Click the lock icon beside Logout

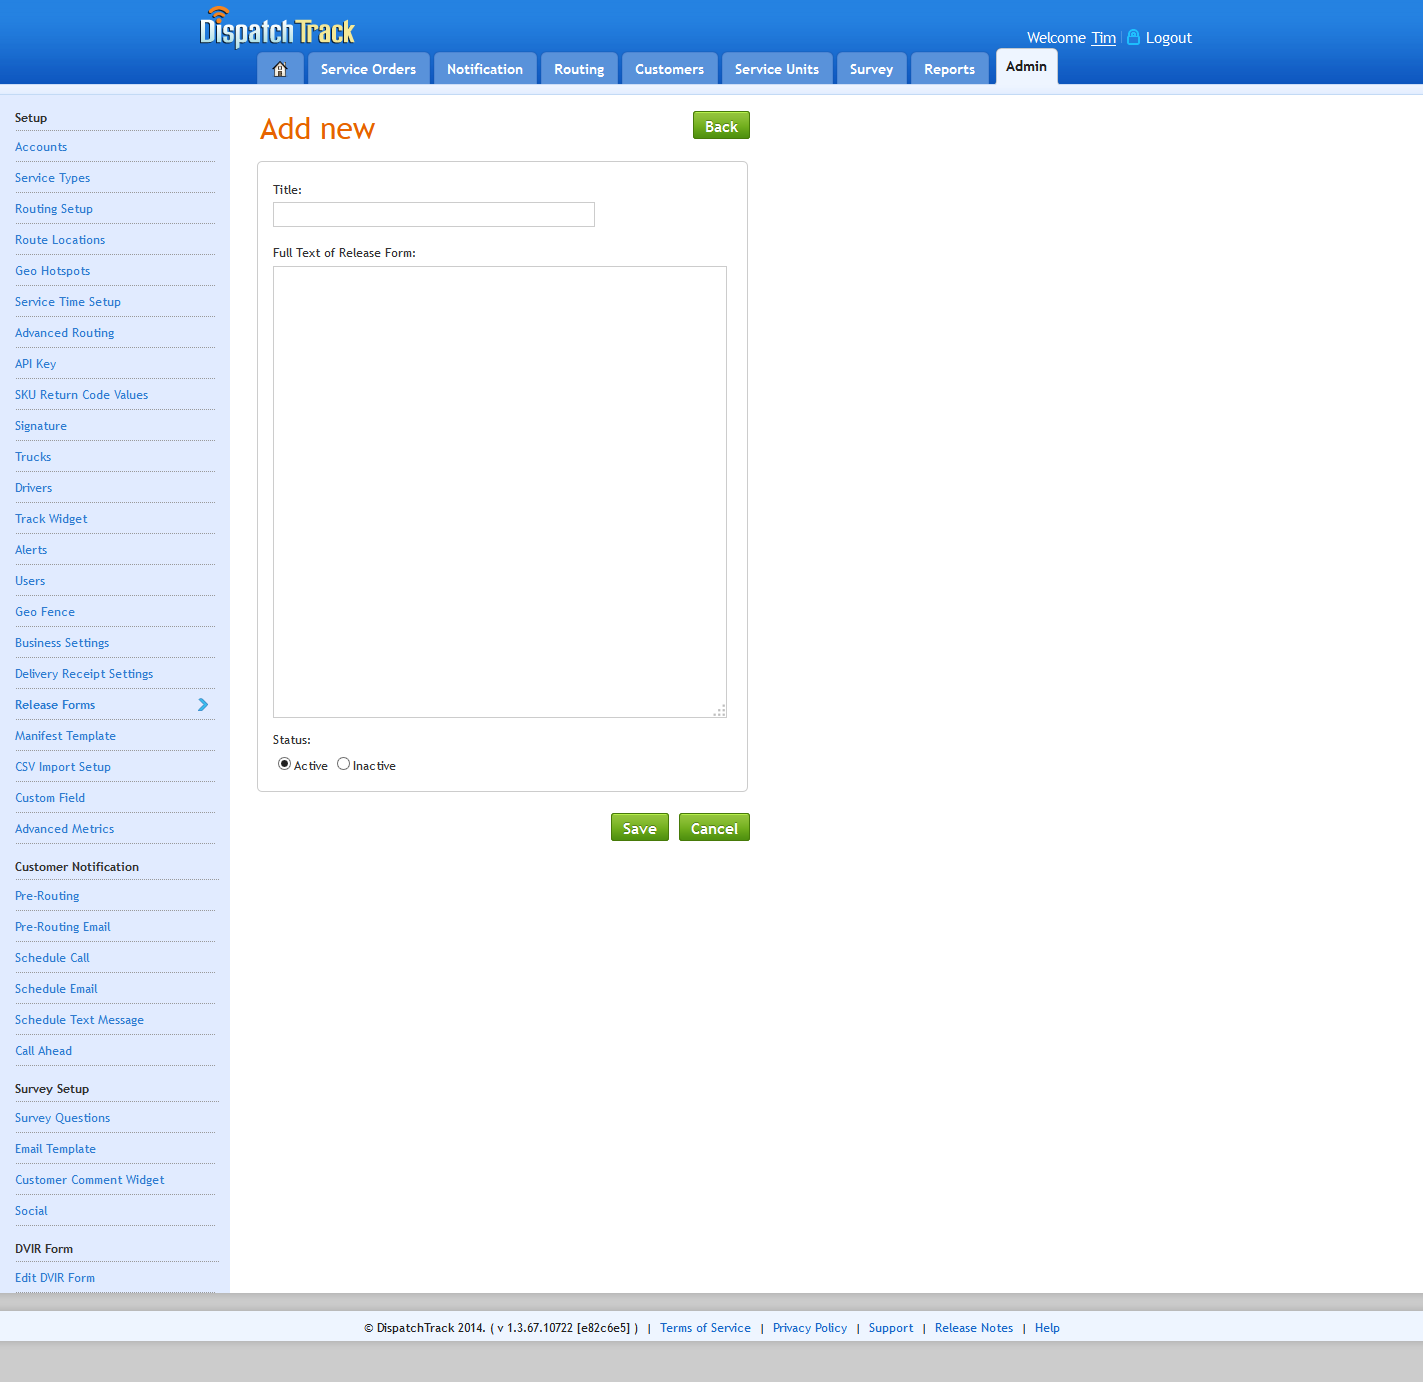click(1132, 36)
